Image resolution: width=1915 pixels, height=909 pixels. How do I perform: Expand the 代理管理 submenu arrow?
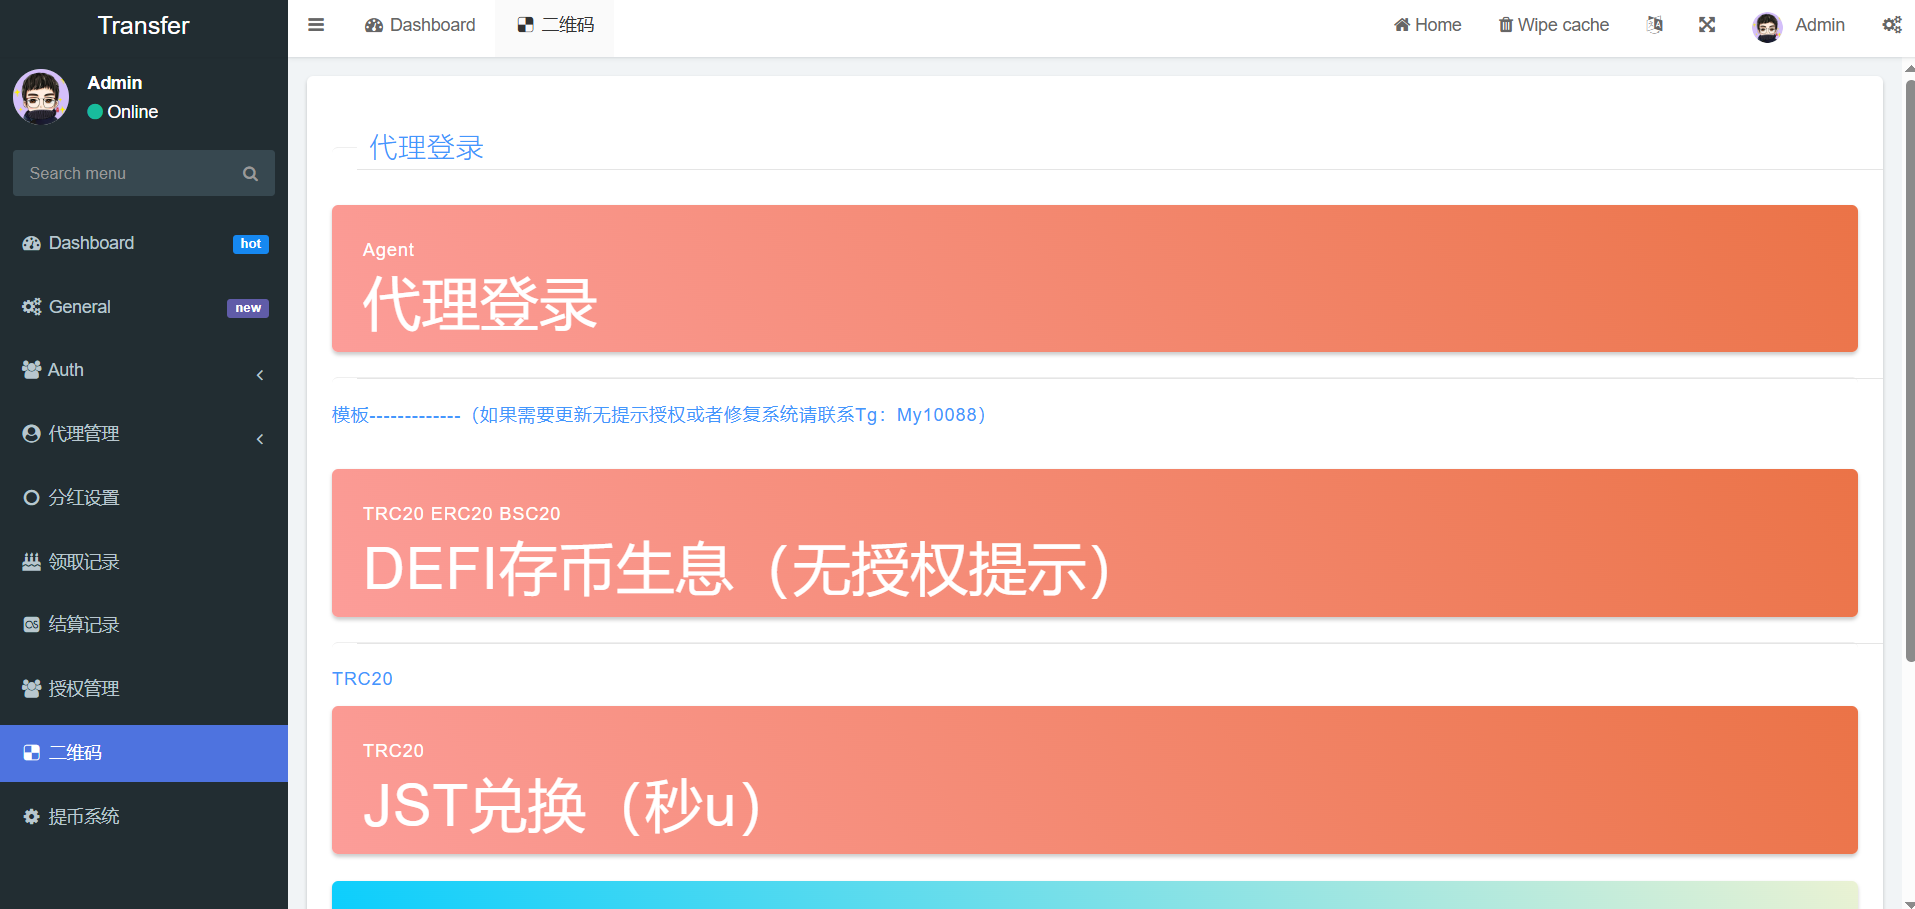(260, 439)
